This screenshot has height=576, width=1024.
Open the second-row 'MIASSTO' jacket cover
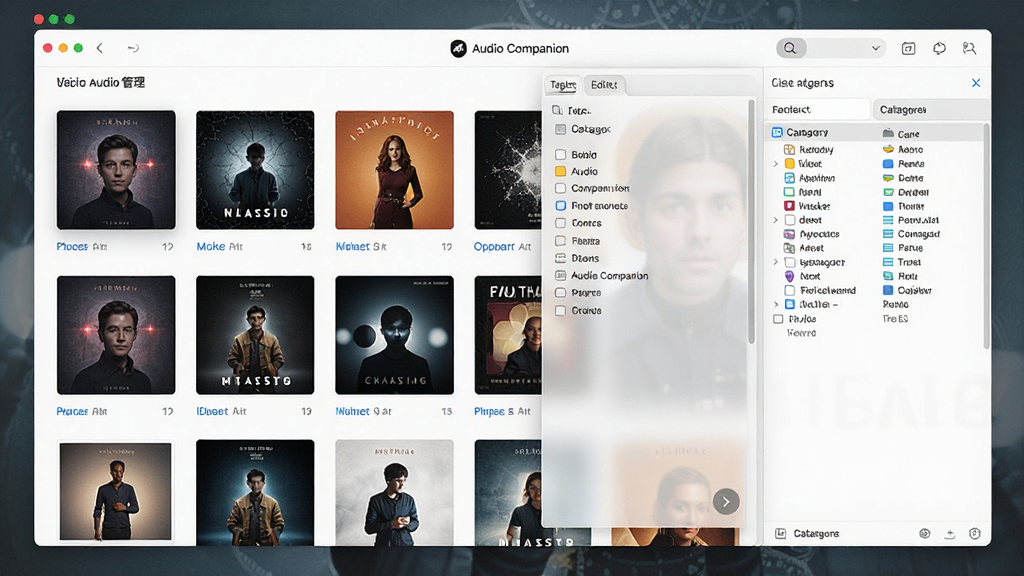(x=255, y=335)
